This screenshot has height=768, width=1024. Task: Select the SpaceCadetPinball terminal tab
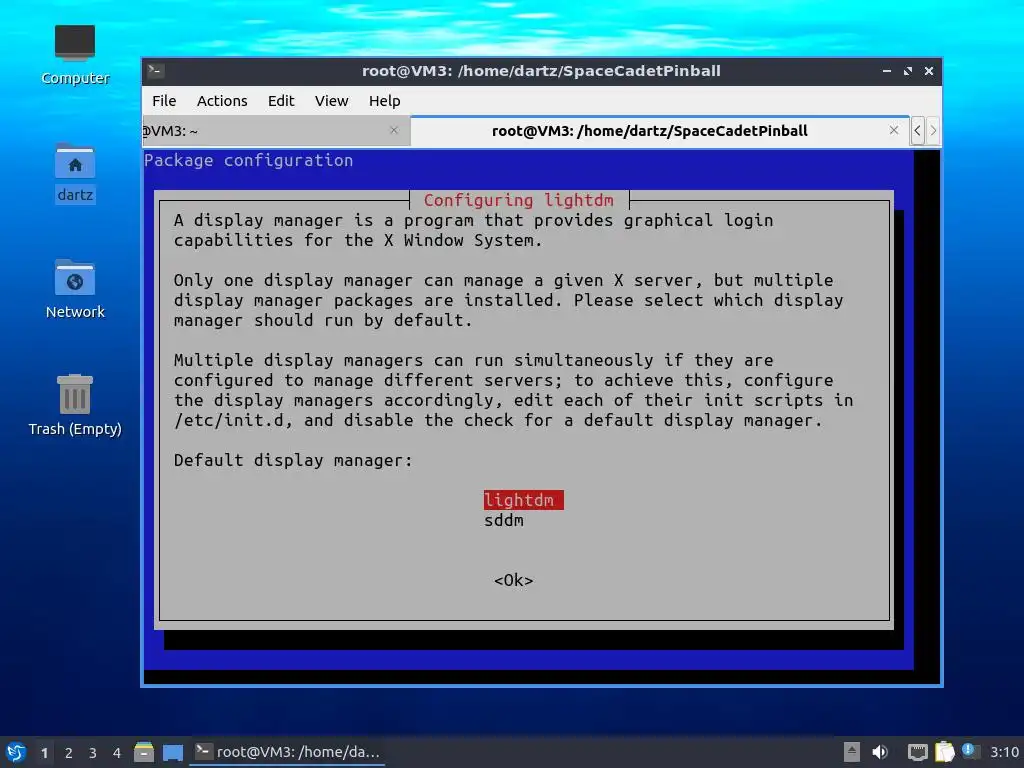point(660,131)
